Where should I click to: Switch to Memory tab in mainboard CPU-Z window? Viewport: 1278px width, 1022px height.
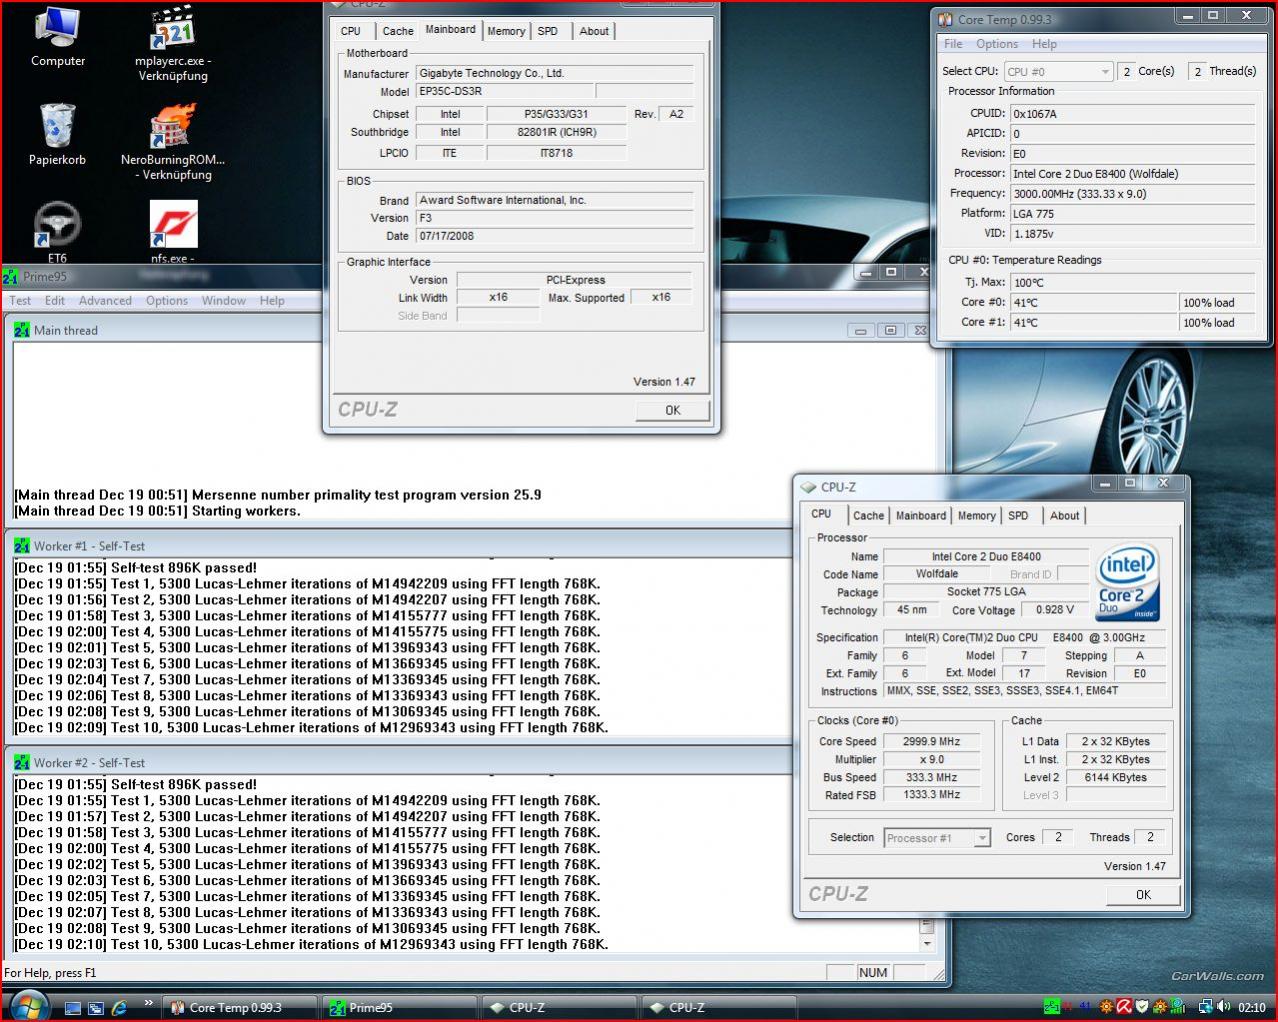506,31
